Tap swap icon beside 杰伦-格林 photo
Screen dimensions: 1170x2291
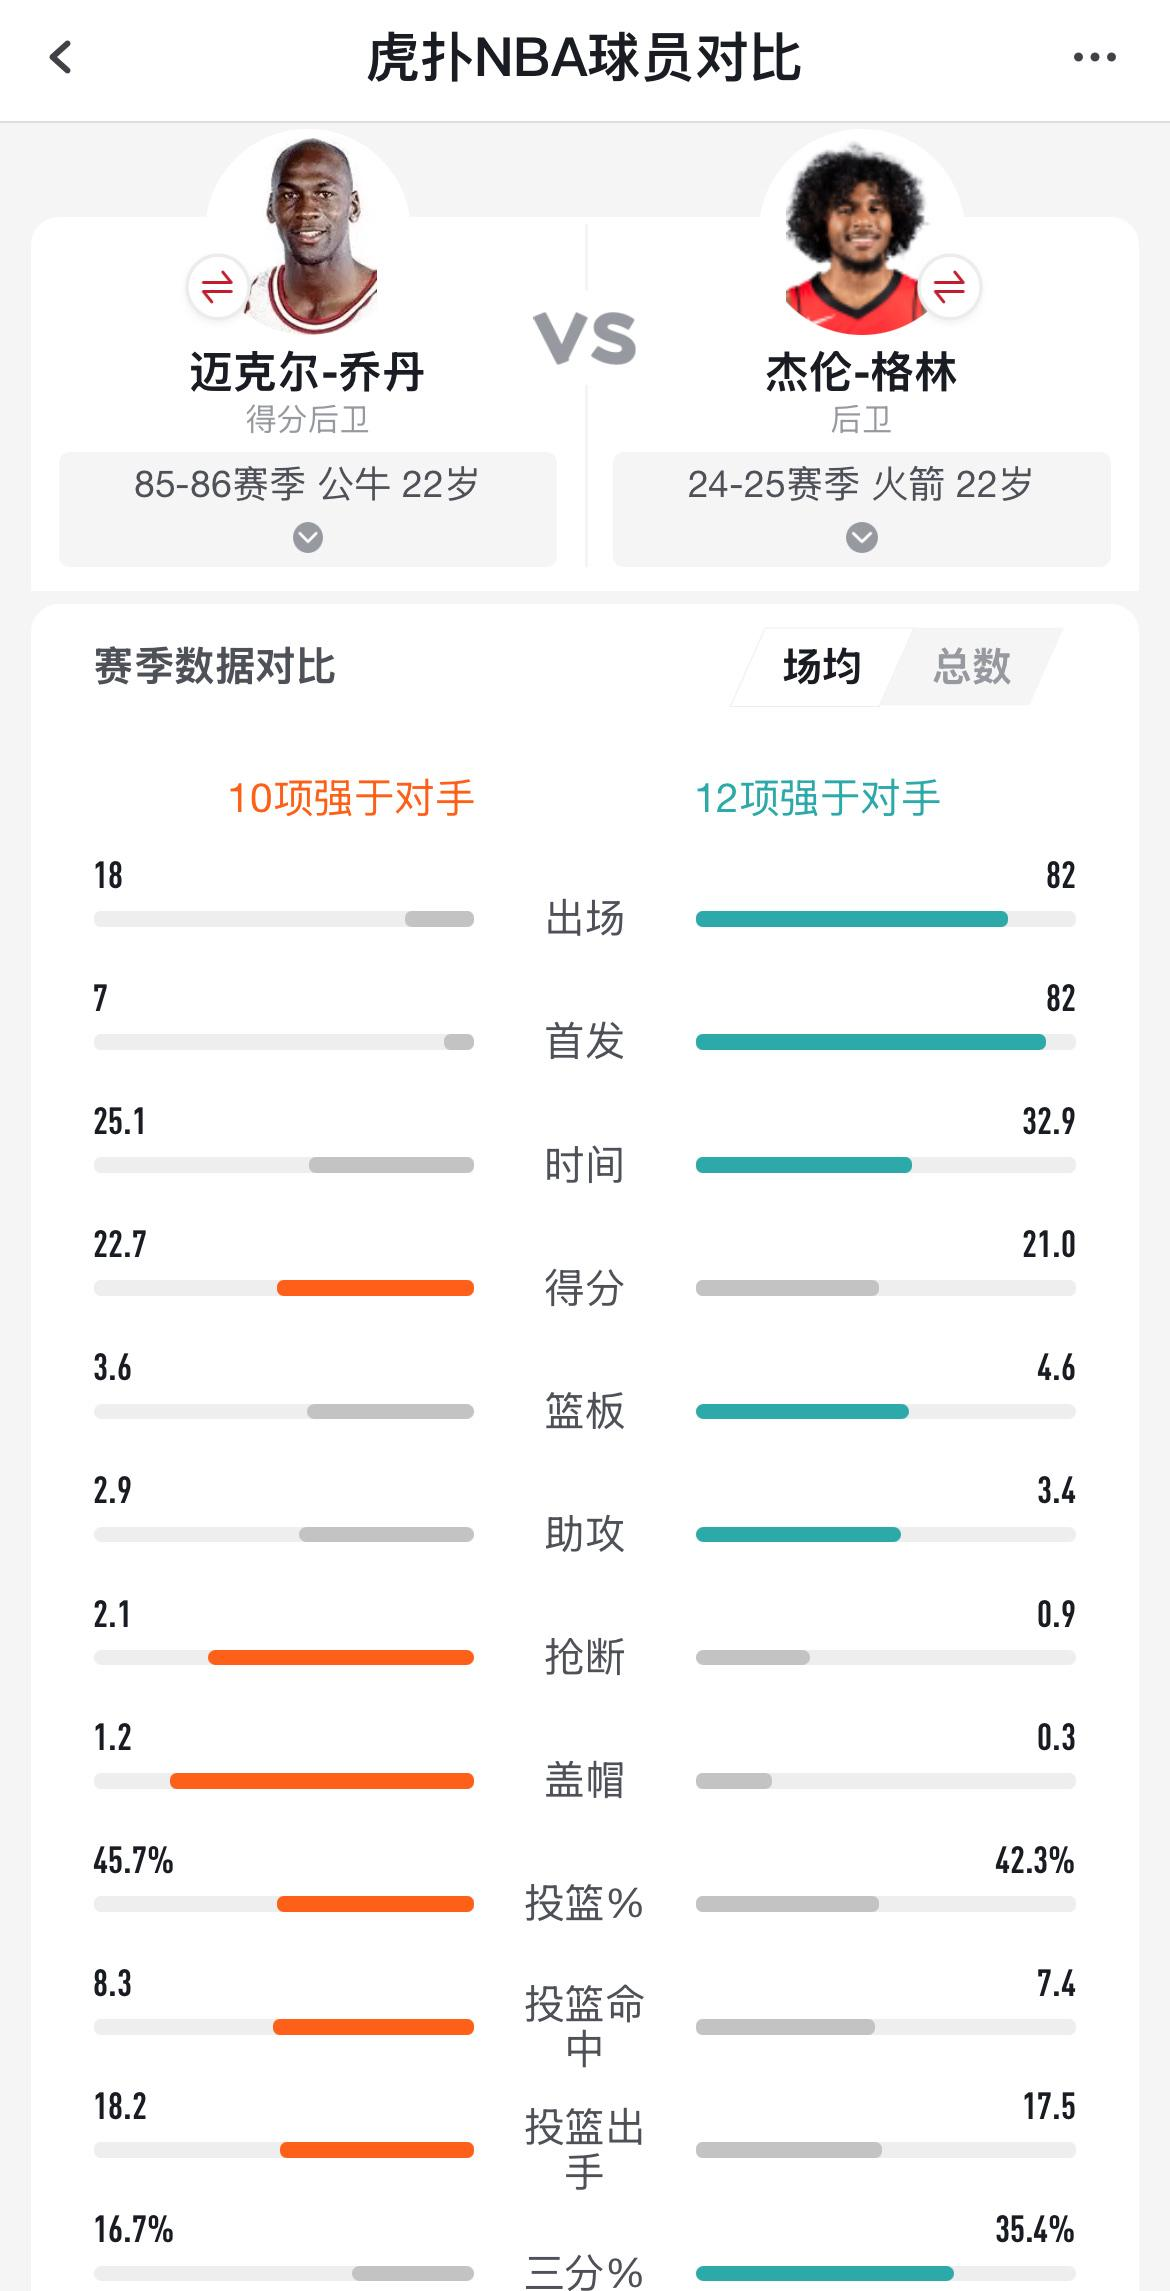(949, 288)
